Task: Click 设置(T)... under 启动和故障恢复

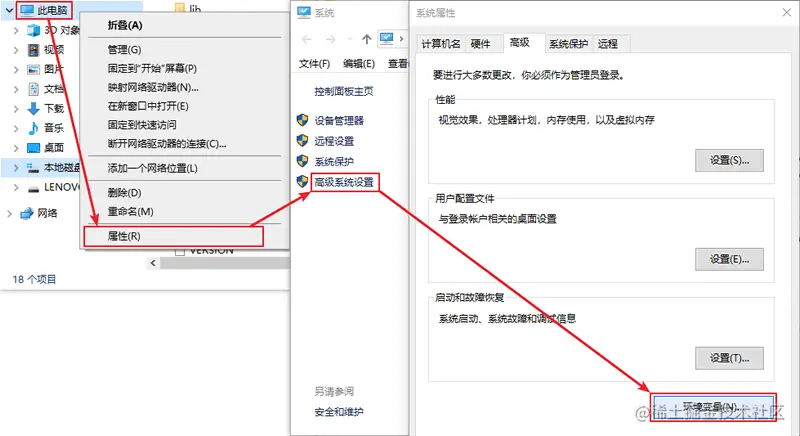Action: coord(729,358)
